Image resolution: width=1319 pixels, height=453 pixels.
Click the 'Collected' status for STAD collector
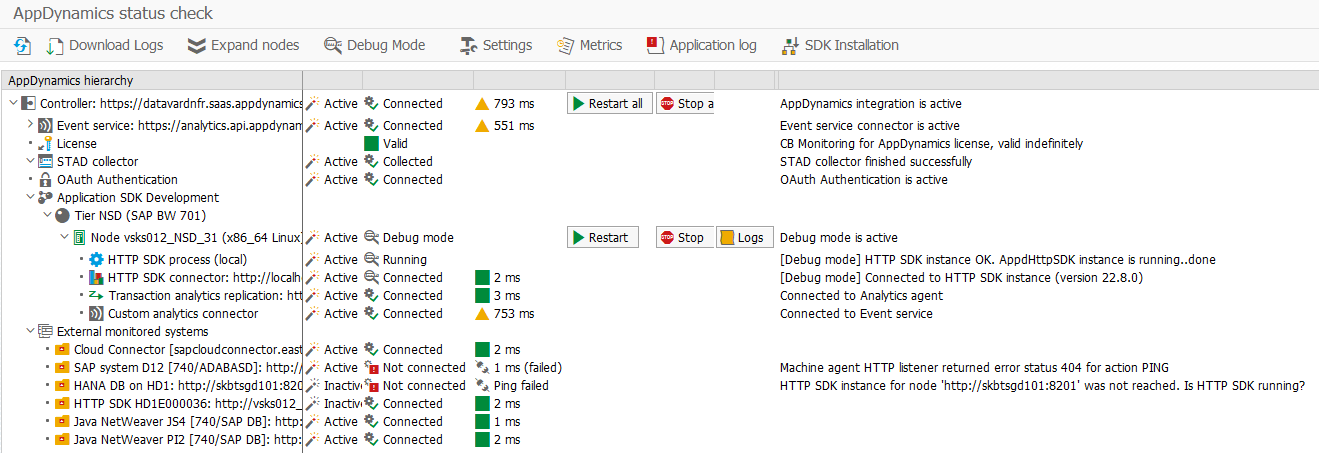[408, 161]
